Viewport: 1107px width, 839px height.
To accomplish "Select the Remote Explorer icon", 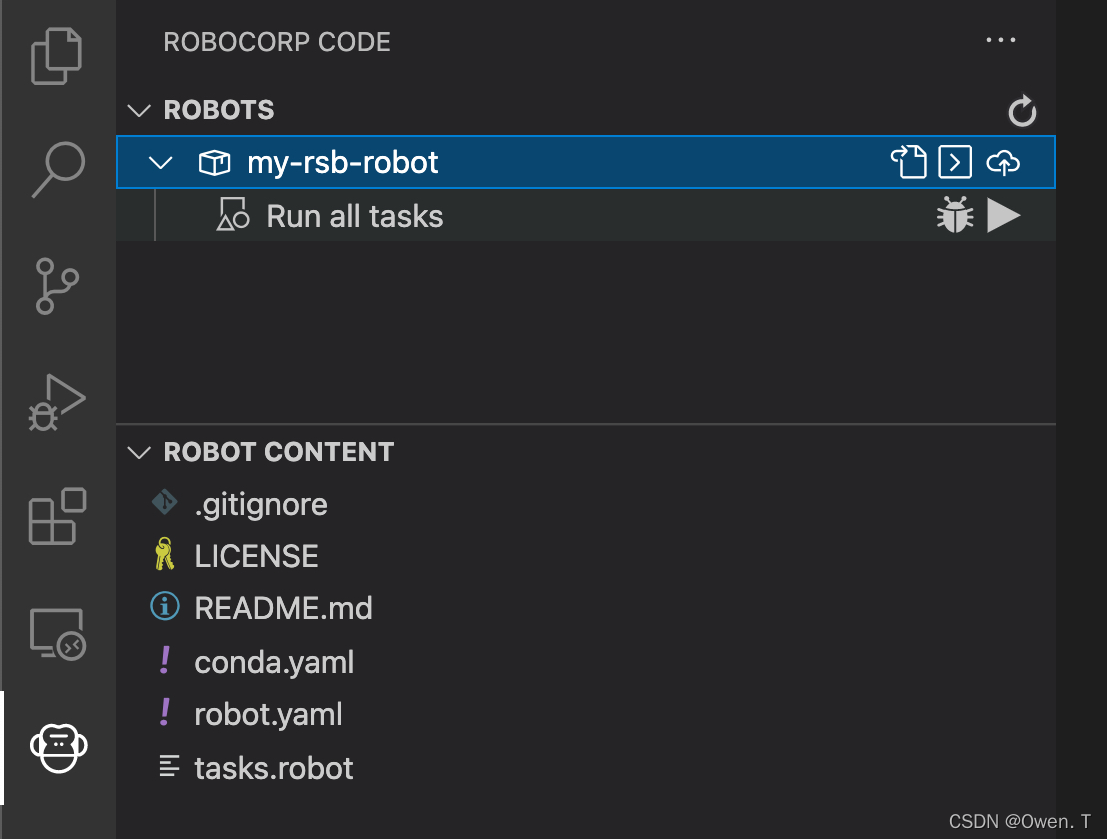I will 56,632.
